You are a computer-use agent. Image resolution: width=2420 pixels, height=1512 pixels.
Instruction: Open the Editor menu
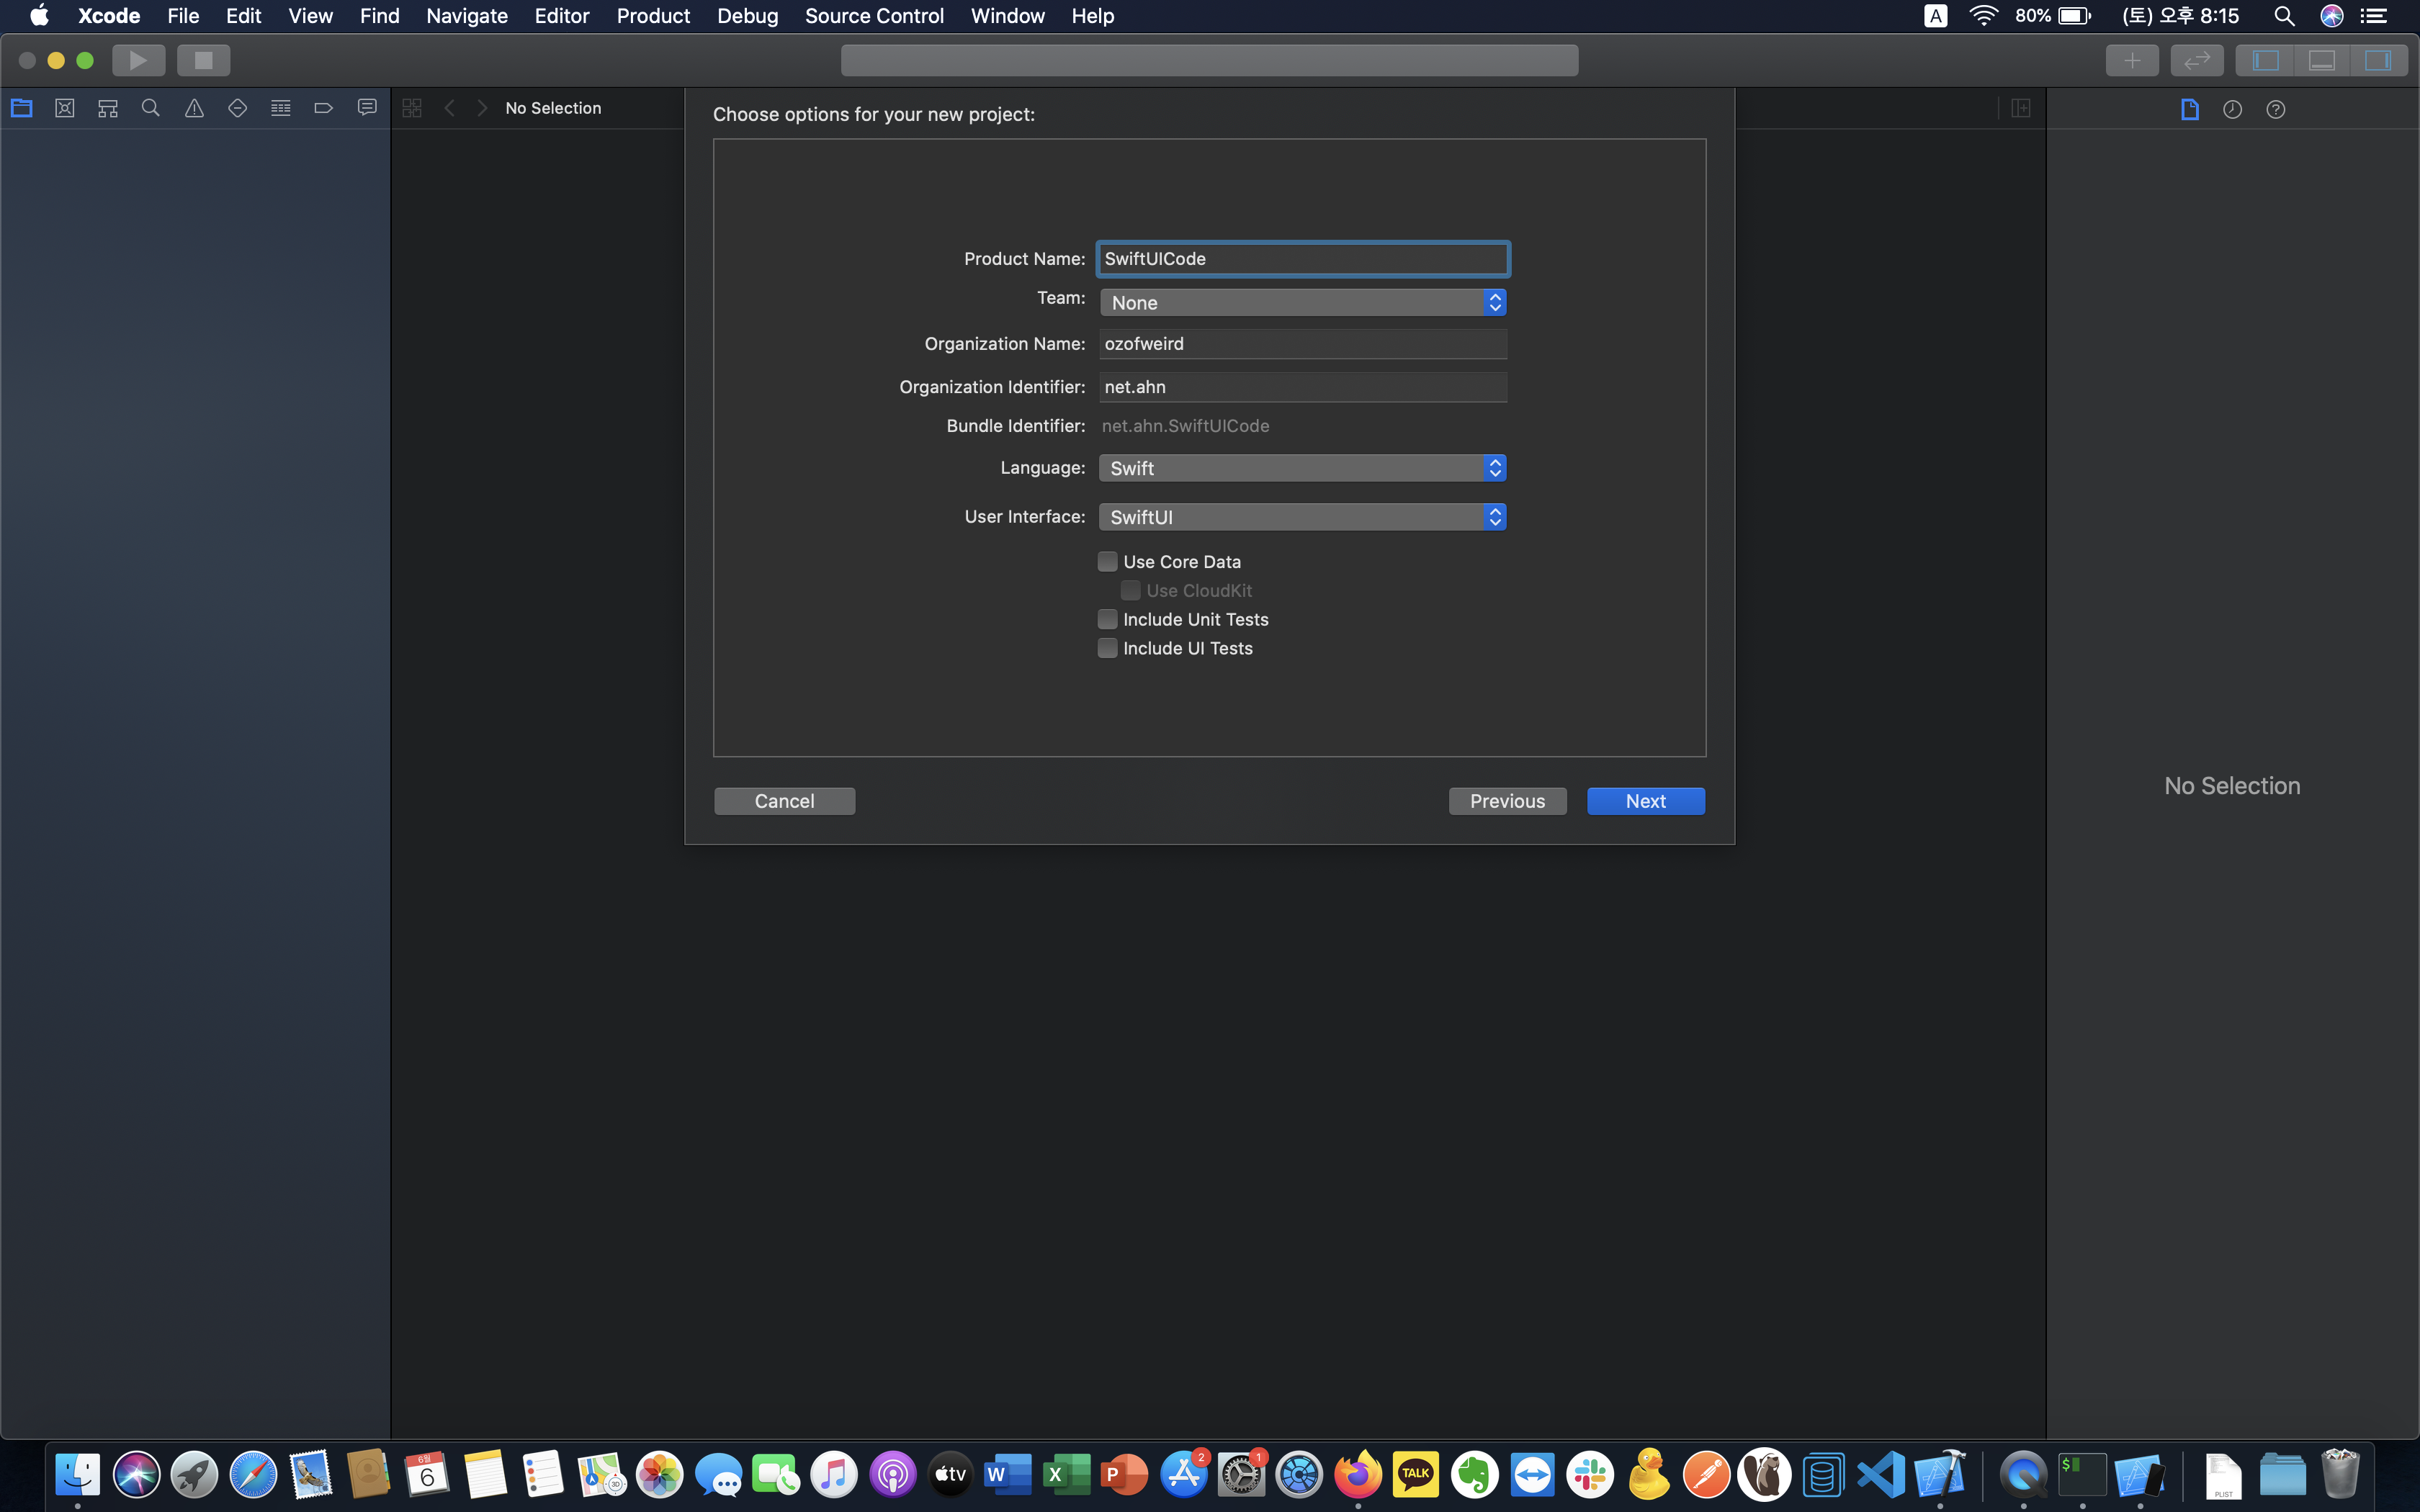[x=561, y=16]
